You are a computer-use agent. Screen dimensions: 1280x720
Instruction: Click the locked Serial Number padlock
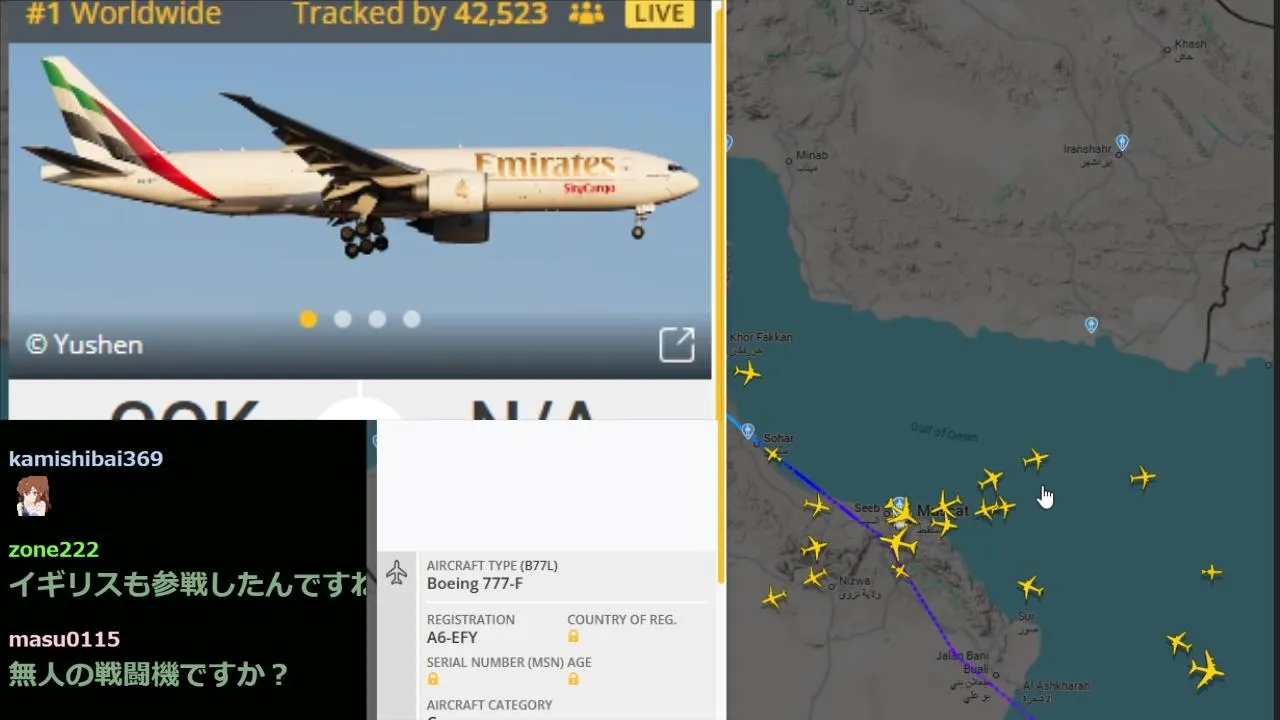coord(433,678)
